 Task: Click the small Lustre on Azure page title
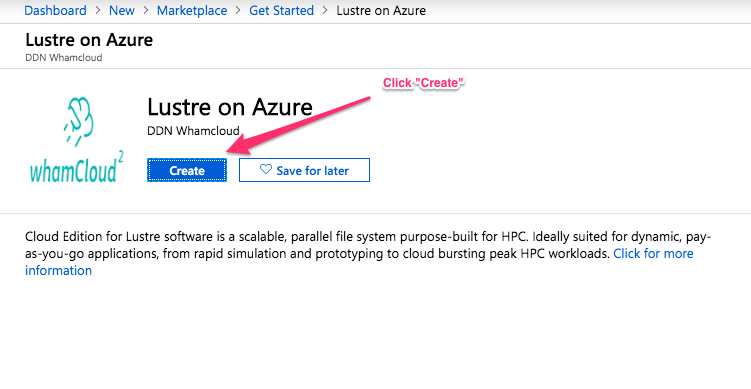(89, 40)
